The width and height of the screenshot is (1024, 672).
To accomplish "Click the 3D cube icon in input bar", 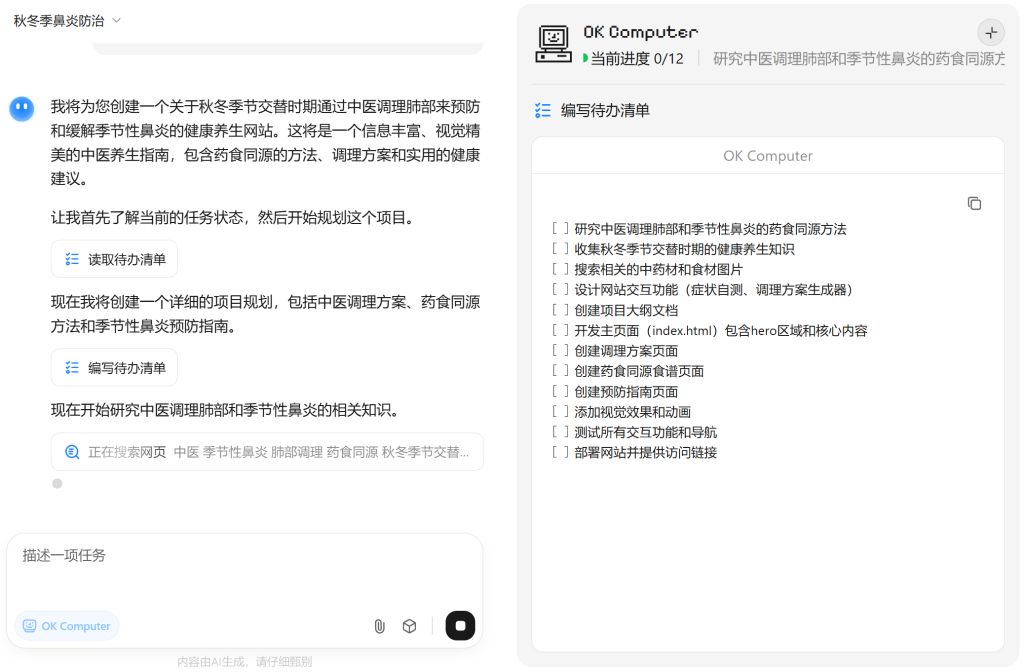I will (x=409, y=626).
